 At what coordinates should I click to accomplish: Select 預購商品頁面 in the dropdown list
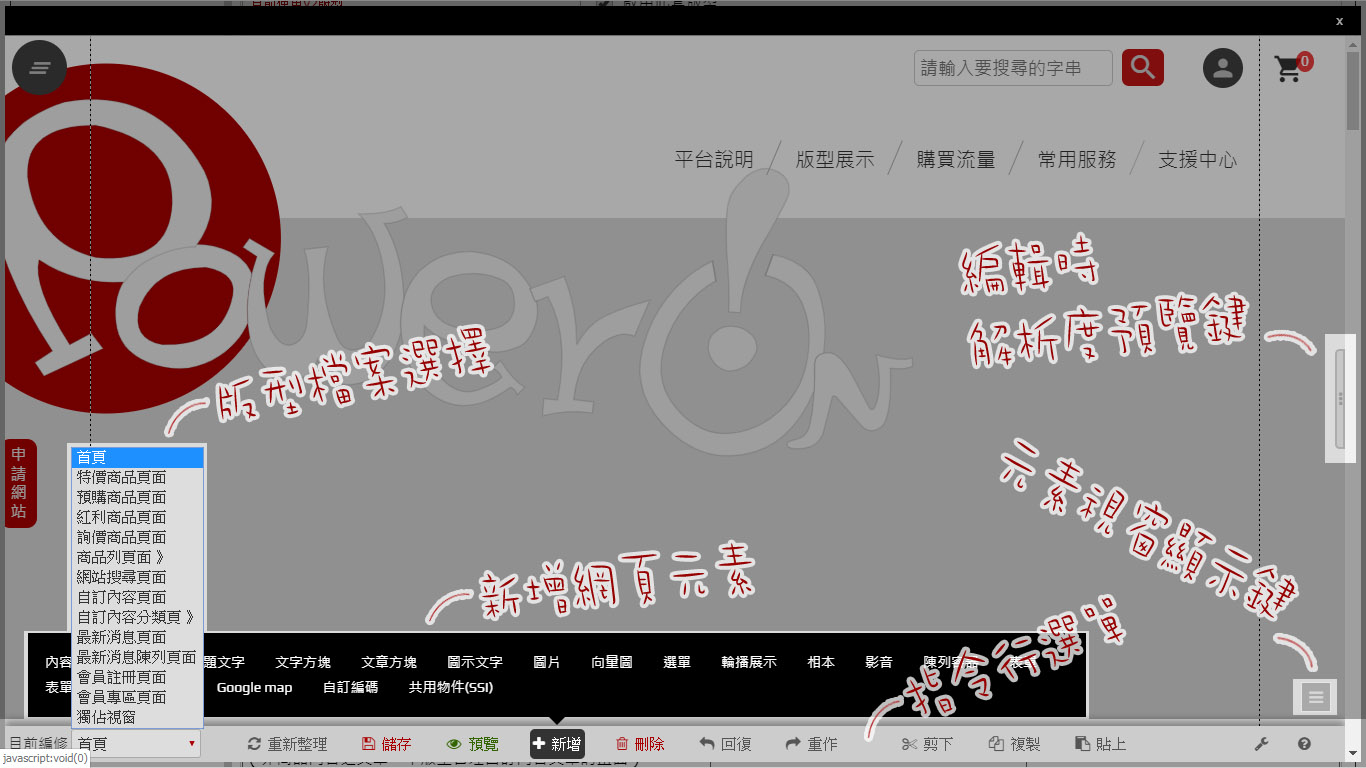tap(138, 497)
